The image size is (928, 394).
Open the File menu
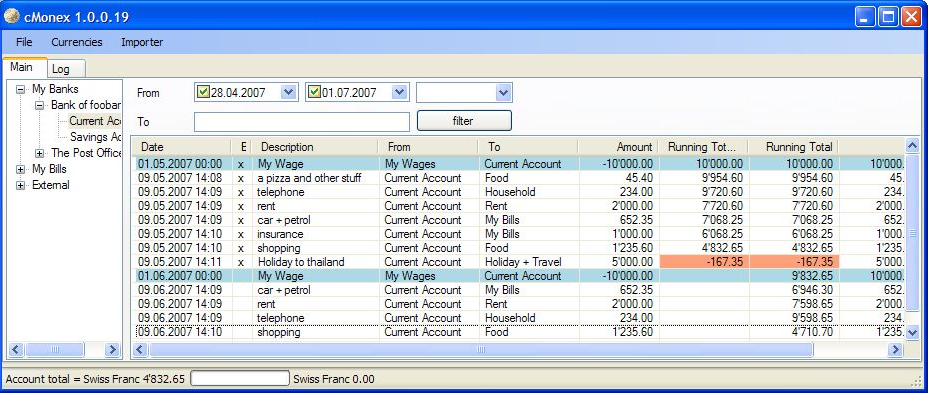(x=24, y=42)
